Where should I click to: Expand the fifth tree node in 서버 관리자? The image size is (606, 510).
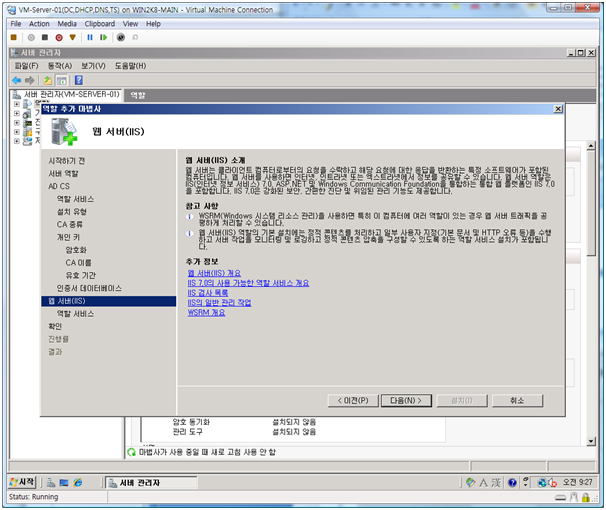click(x=17, y=141)
